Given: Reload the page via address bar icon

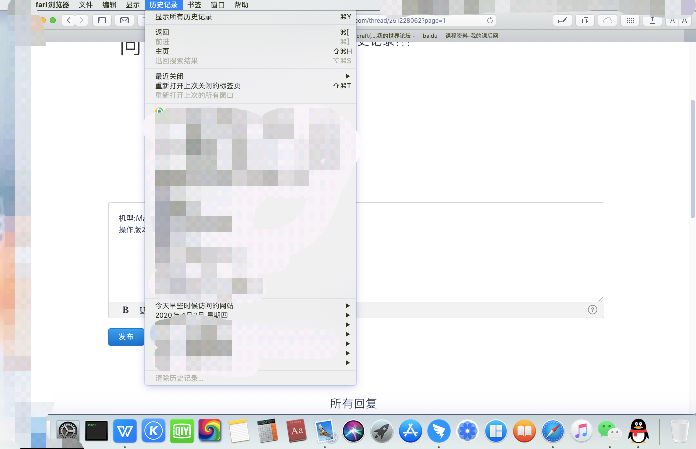Looking at the screenshot, I should coord(489,20).
